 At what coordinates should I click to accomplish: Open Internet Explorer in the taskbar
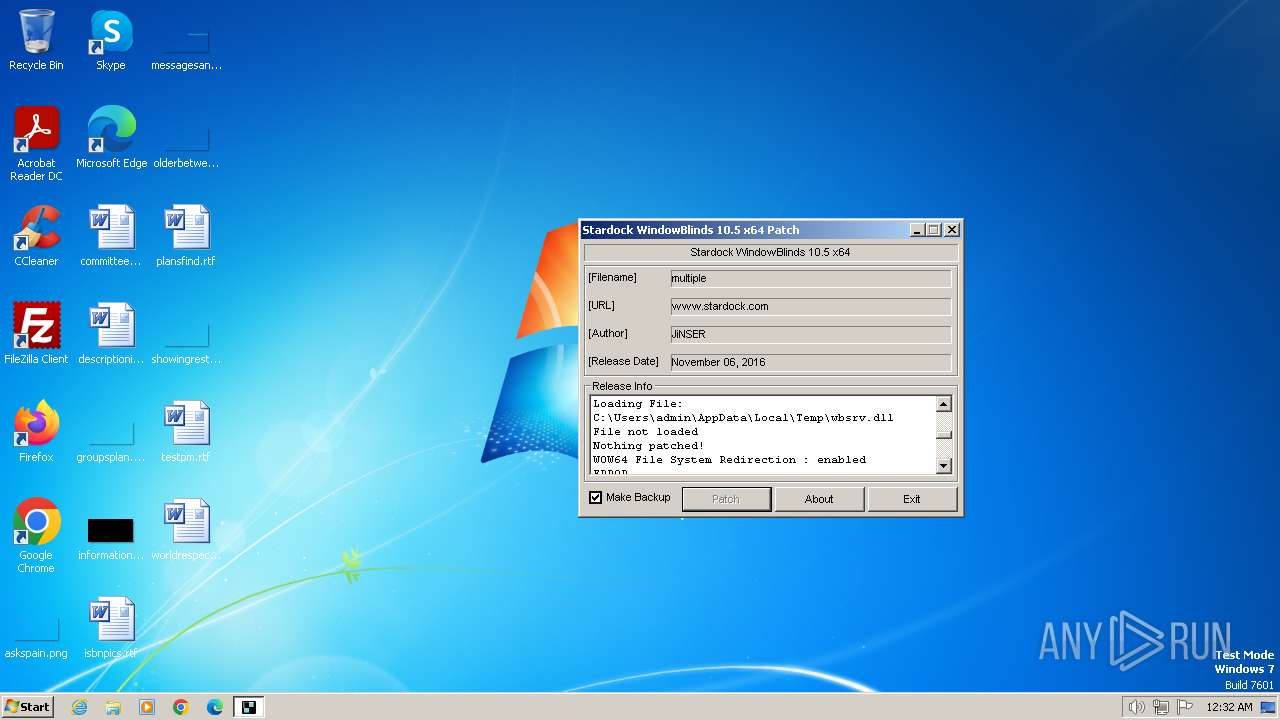pyautogui.click(x=79, y=707)
